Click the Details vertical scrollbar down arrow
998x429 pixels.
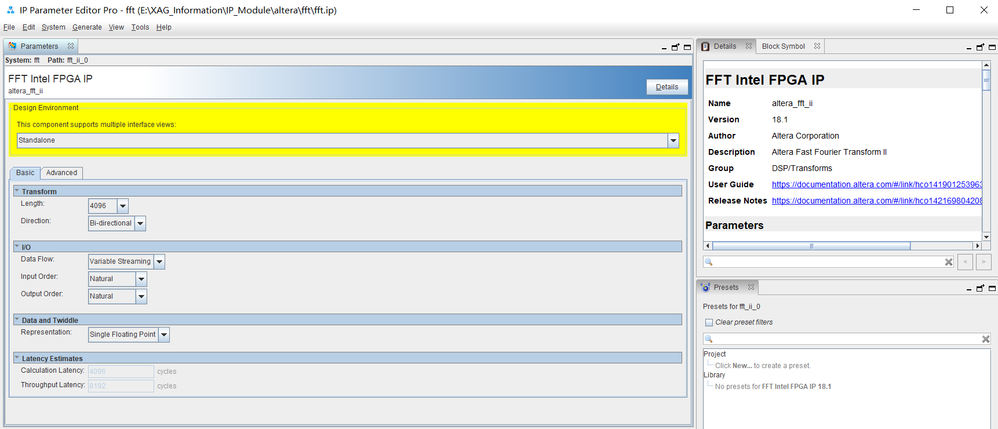[x=987, y=236]
